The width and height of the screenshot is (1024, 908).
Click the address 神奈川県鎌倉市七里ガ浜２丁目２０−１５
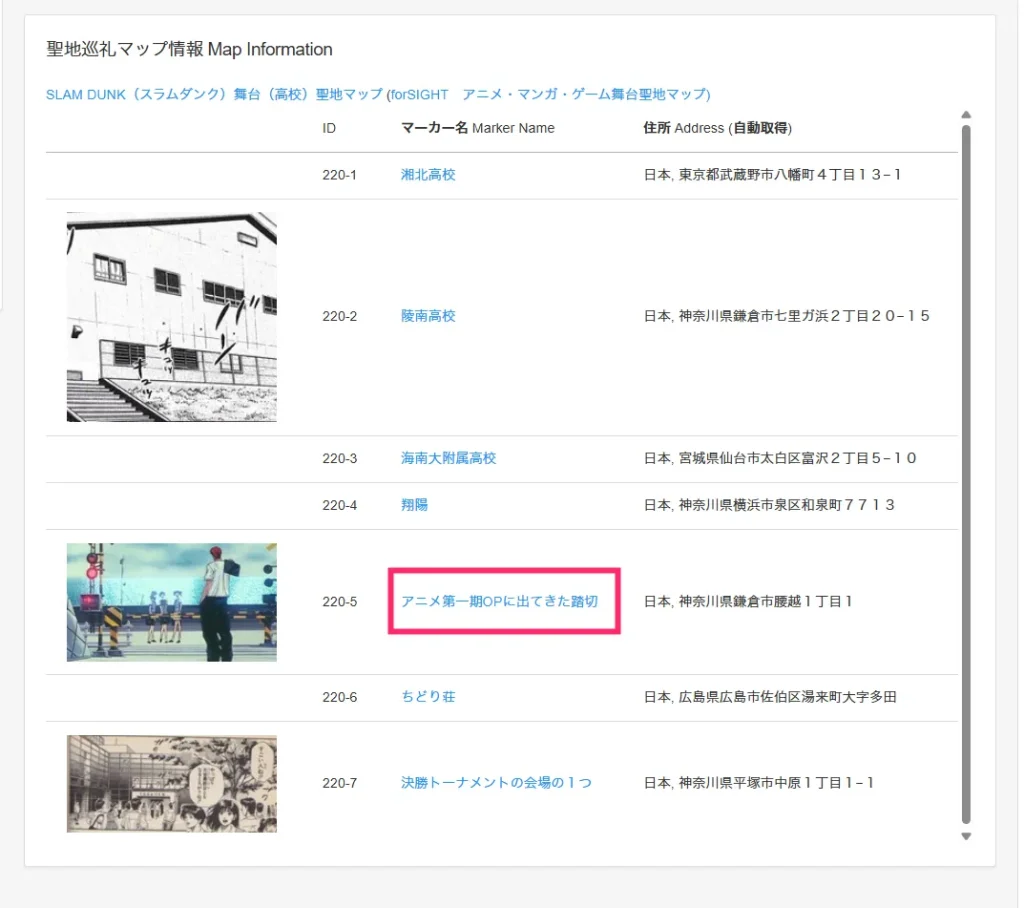coord(786,316)
